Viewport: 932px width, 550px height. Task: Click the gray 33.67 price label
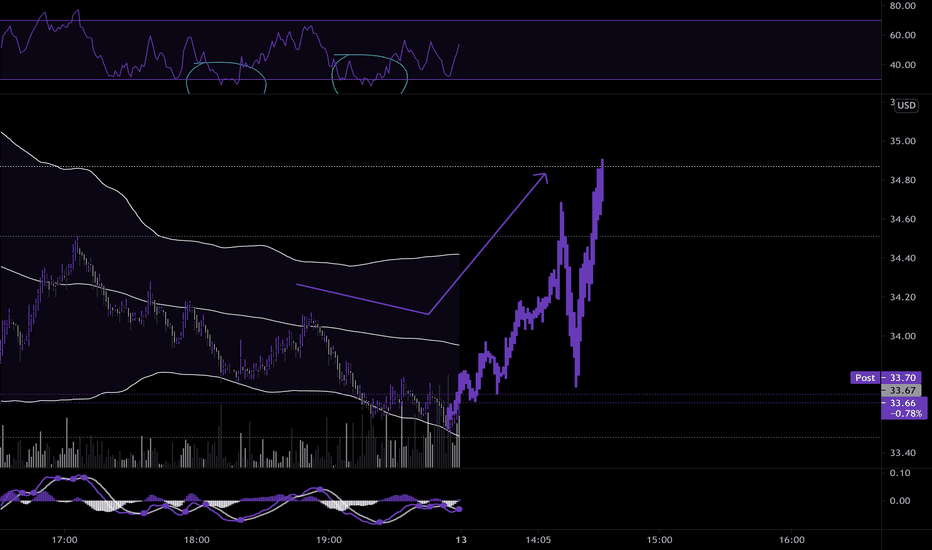[901, 391]
